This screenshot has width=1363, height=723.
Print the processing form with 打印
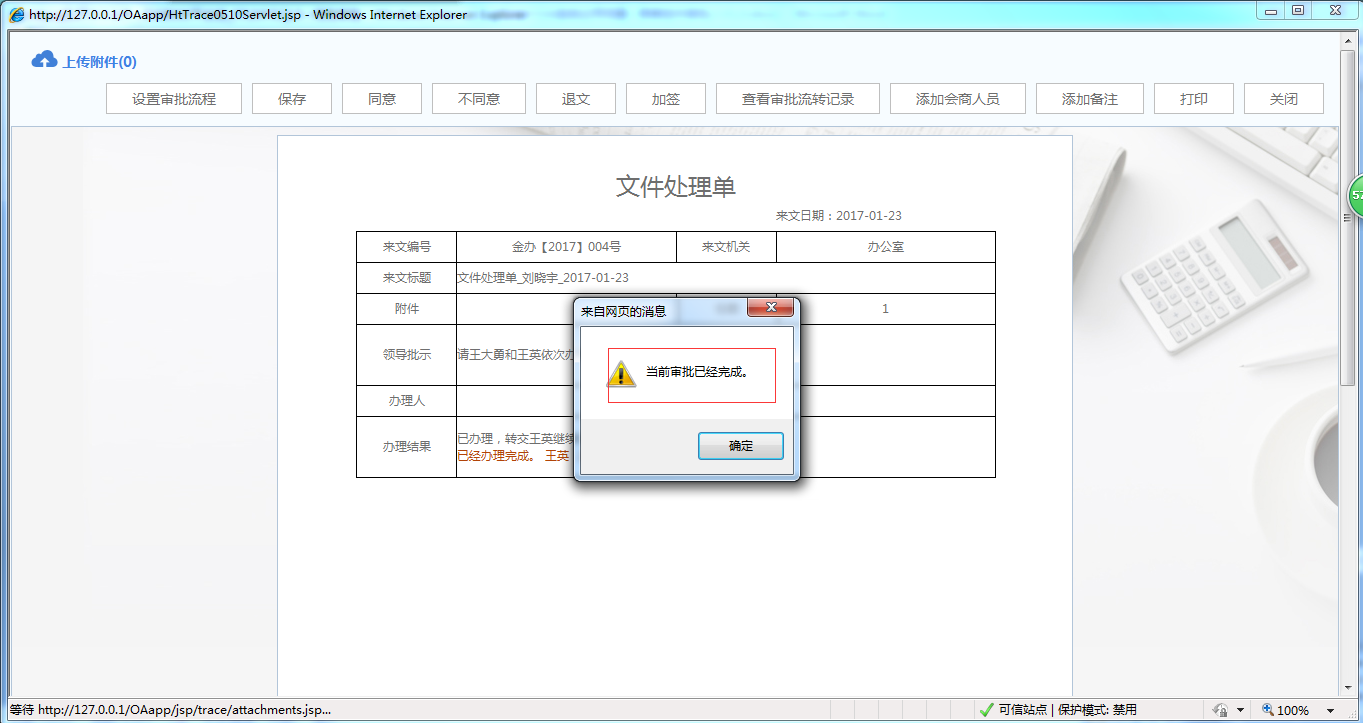(1193, 98)
